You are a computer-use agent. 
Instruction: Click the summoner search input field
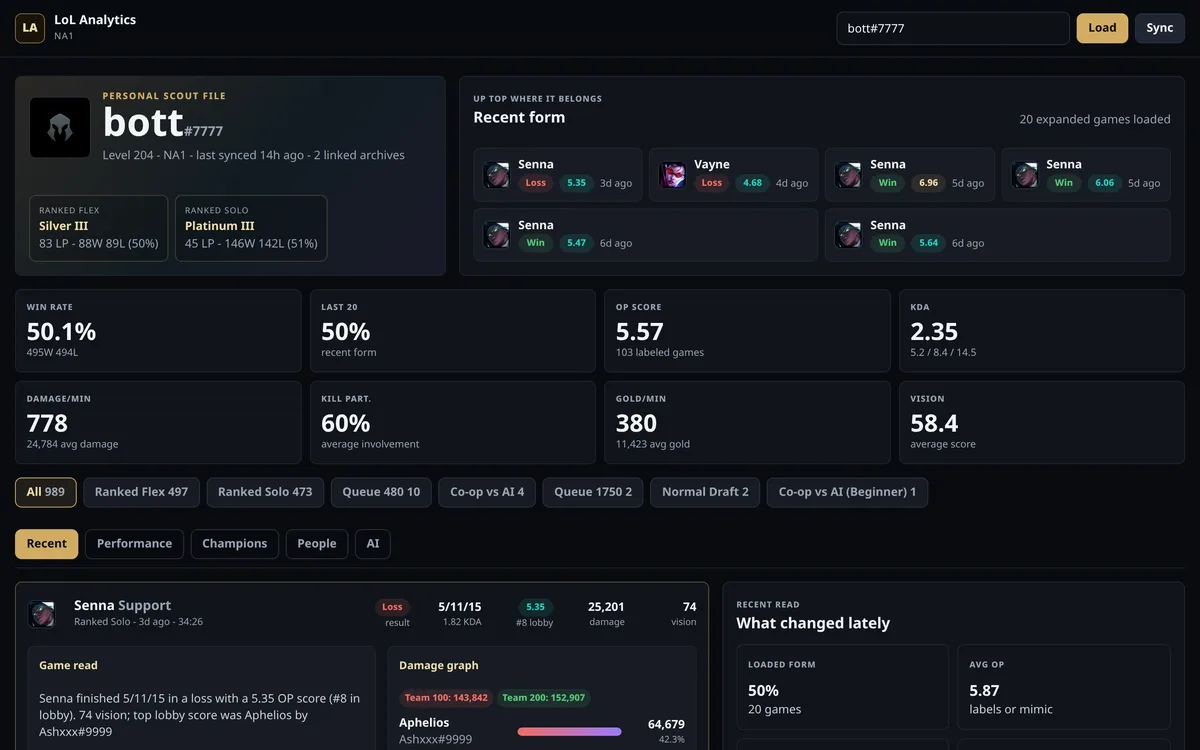[953, 28]
